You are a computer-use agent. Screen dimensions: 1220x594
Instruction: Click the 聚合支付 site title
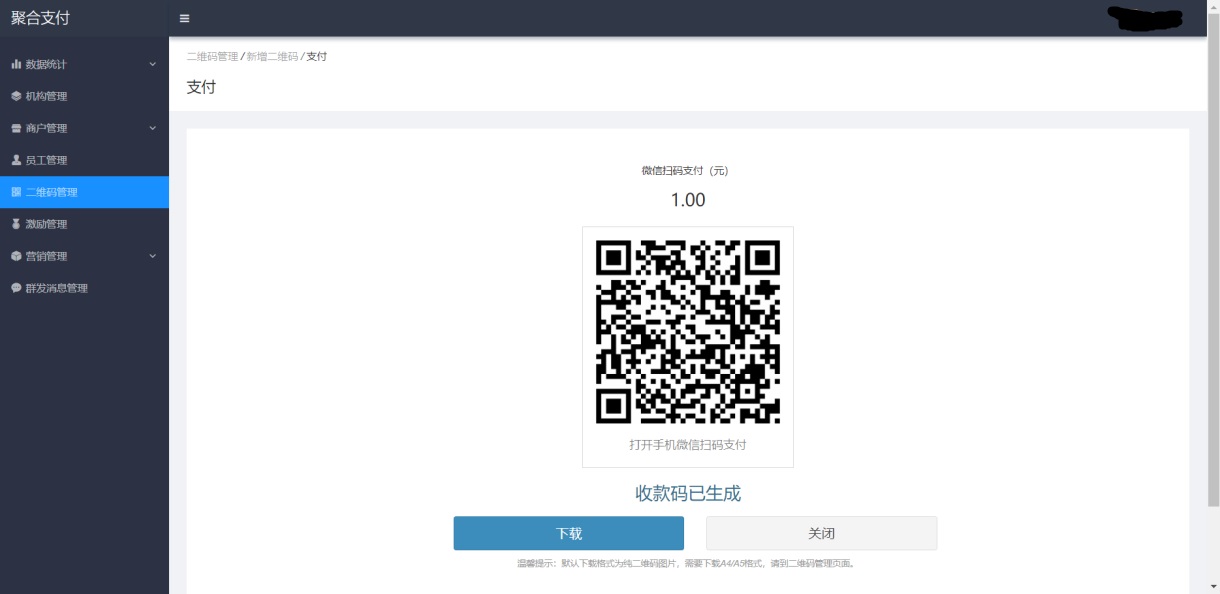click(x=40, y=18)
